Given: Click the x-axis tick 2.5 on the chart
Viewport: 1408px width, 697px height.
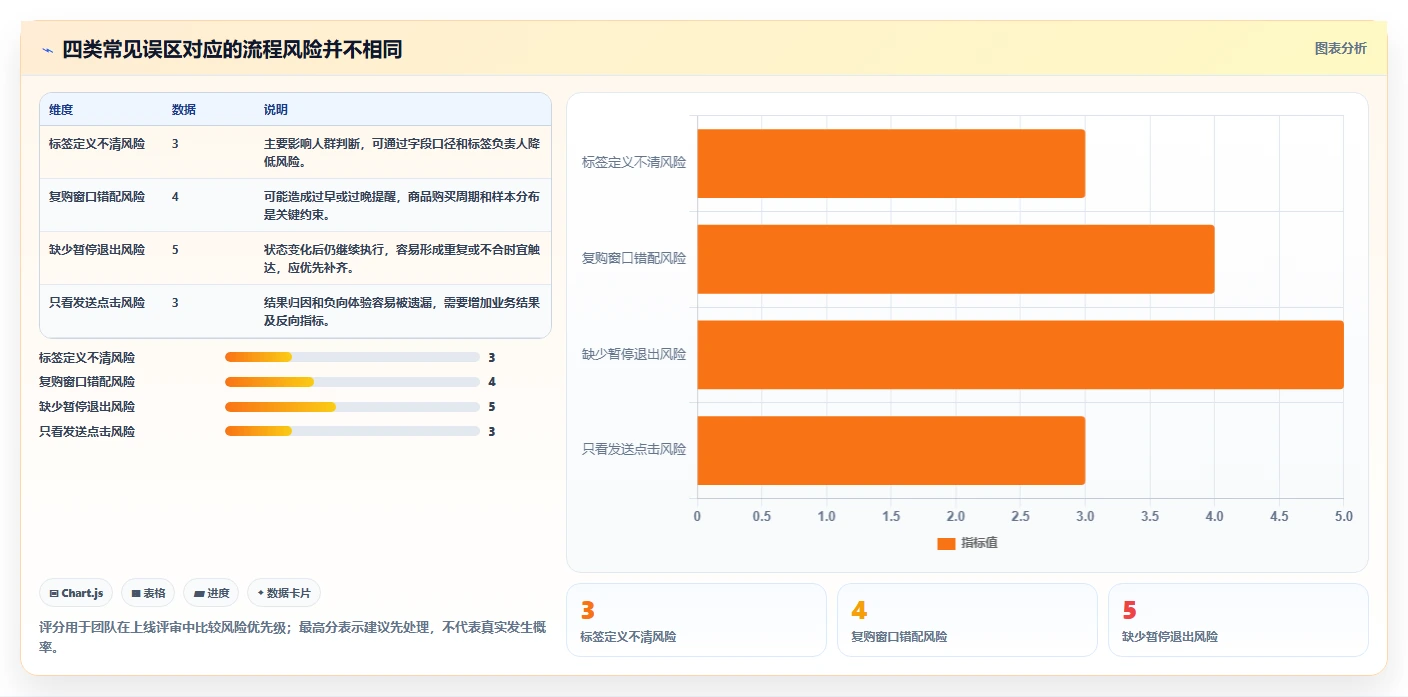Looking at the screenshot, I should pyautogui.click(x=1020, y=517).
